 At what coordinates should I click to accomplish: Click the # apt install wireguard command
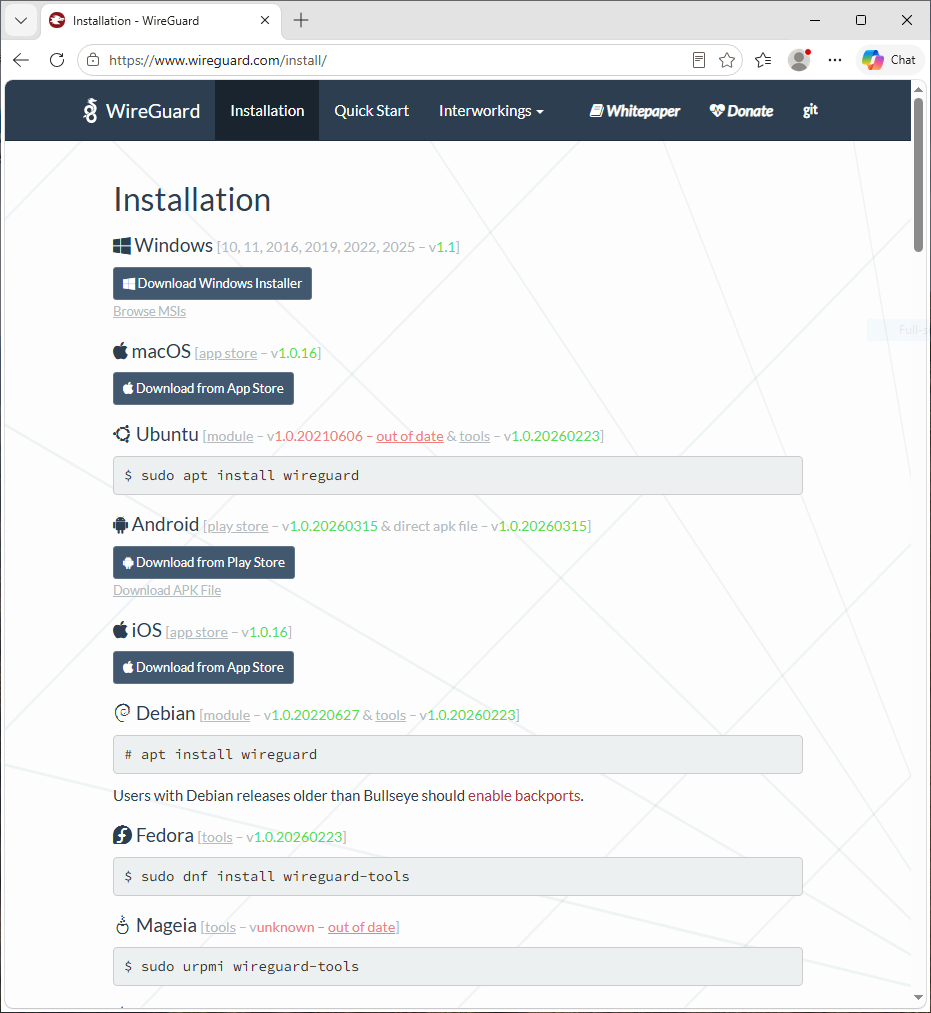221,755
